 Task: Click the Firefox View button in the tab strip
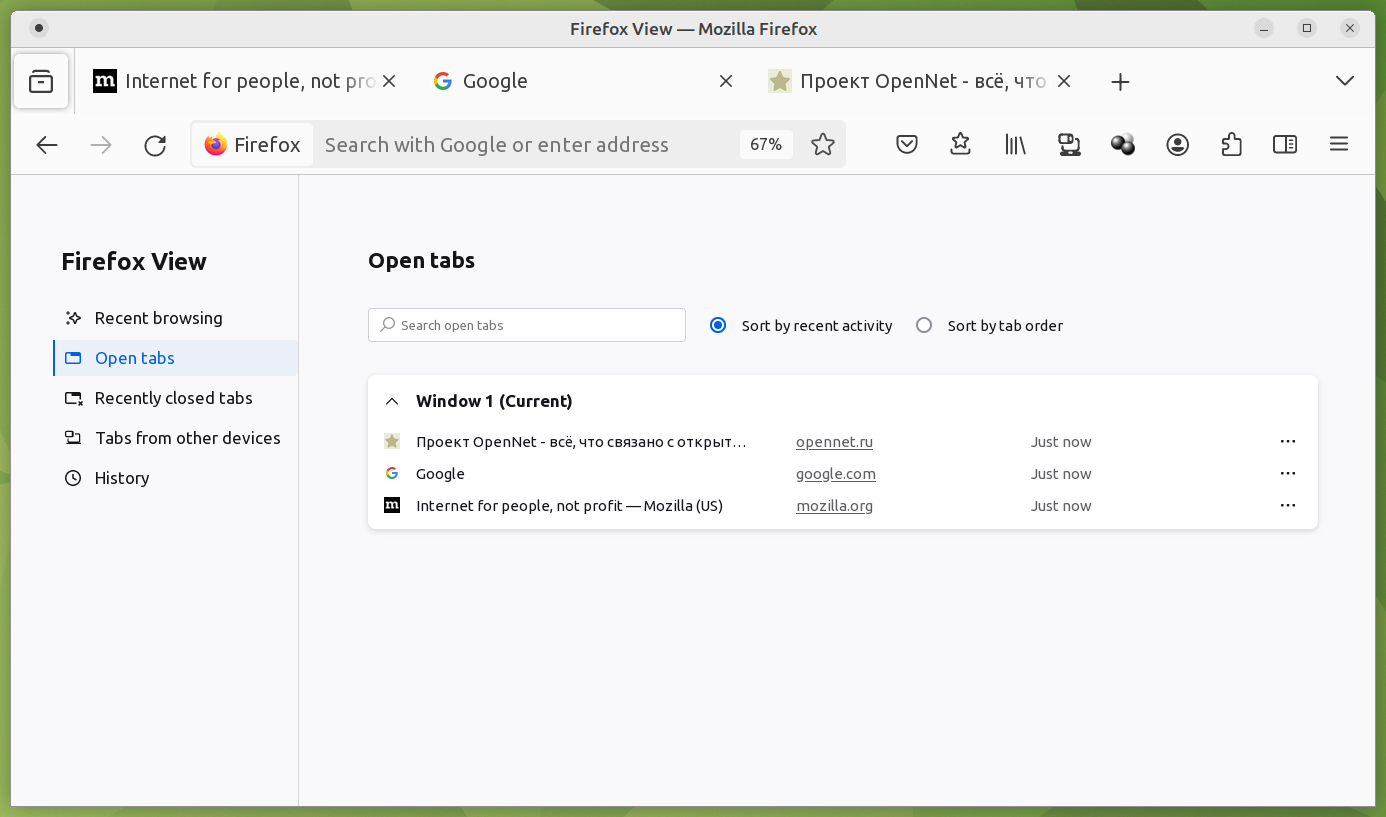pyautogui.click(x=41, y=81)
